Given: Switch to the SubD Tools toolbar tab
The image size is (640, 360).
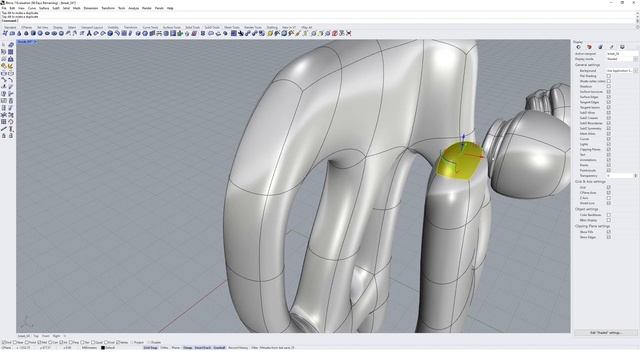Looking at the screenshot, I should tap(212, 27).
